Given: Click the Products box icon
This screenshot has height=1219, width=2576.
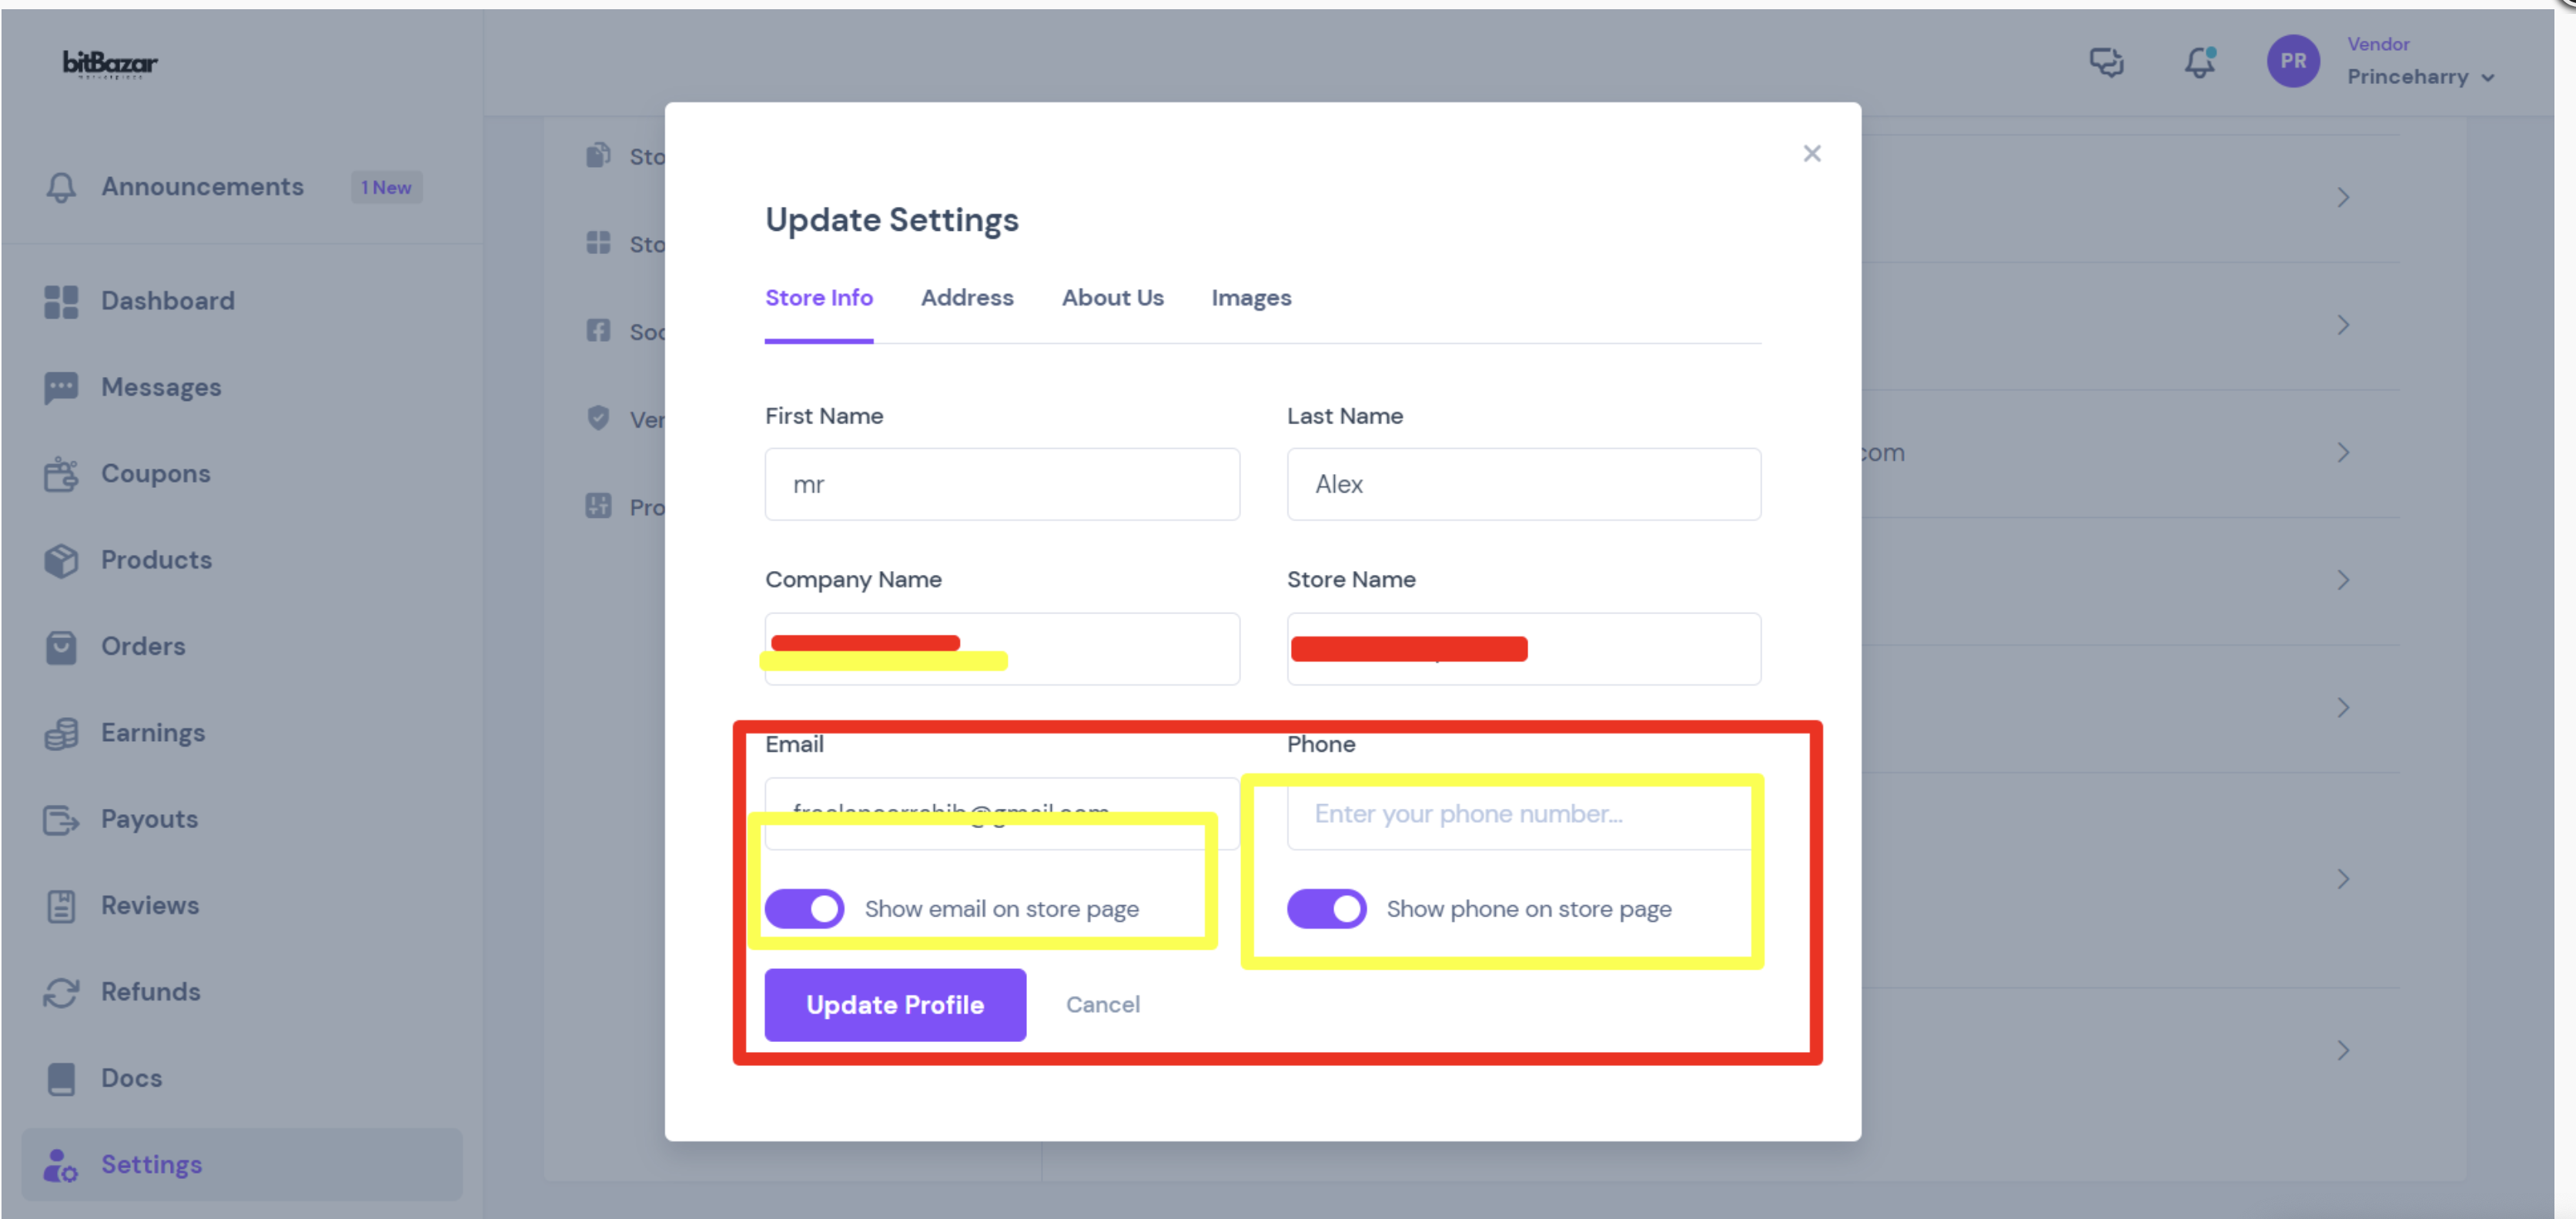Looking at the screenshot, I should (x=61, y=560).
